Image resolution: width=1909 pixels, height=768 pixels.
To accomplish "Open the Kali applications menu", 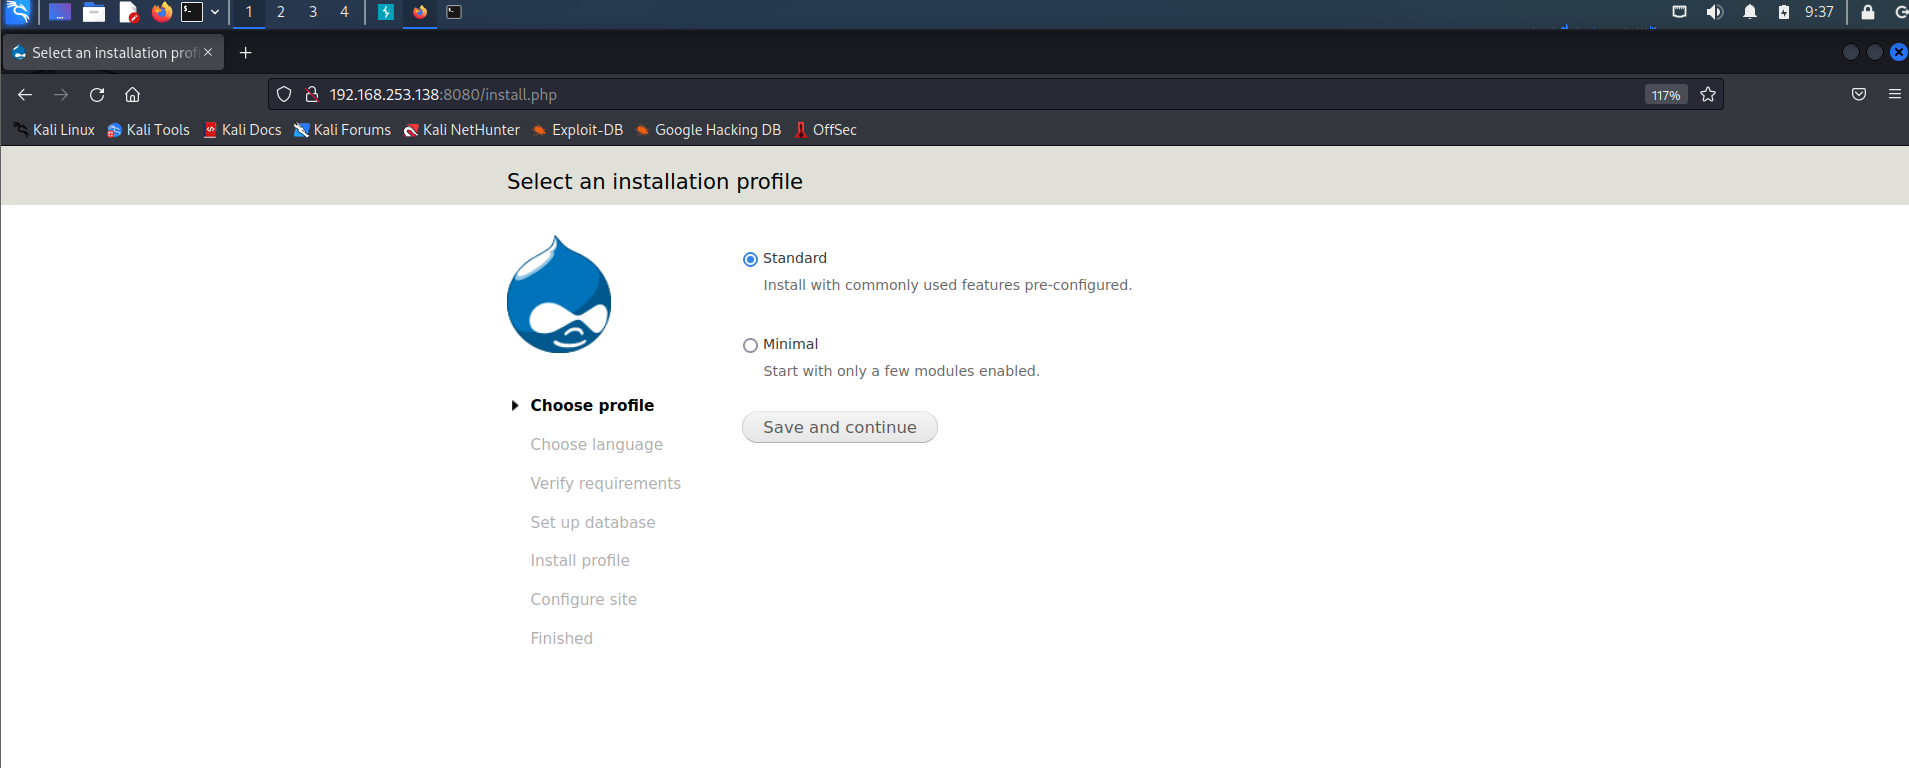I will 18,12.
